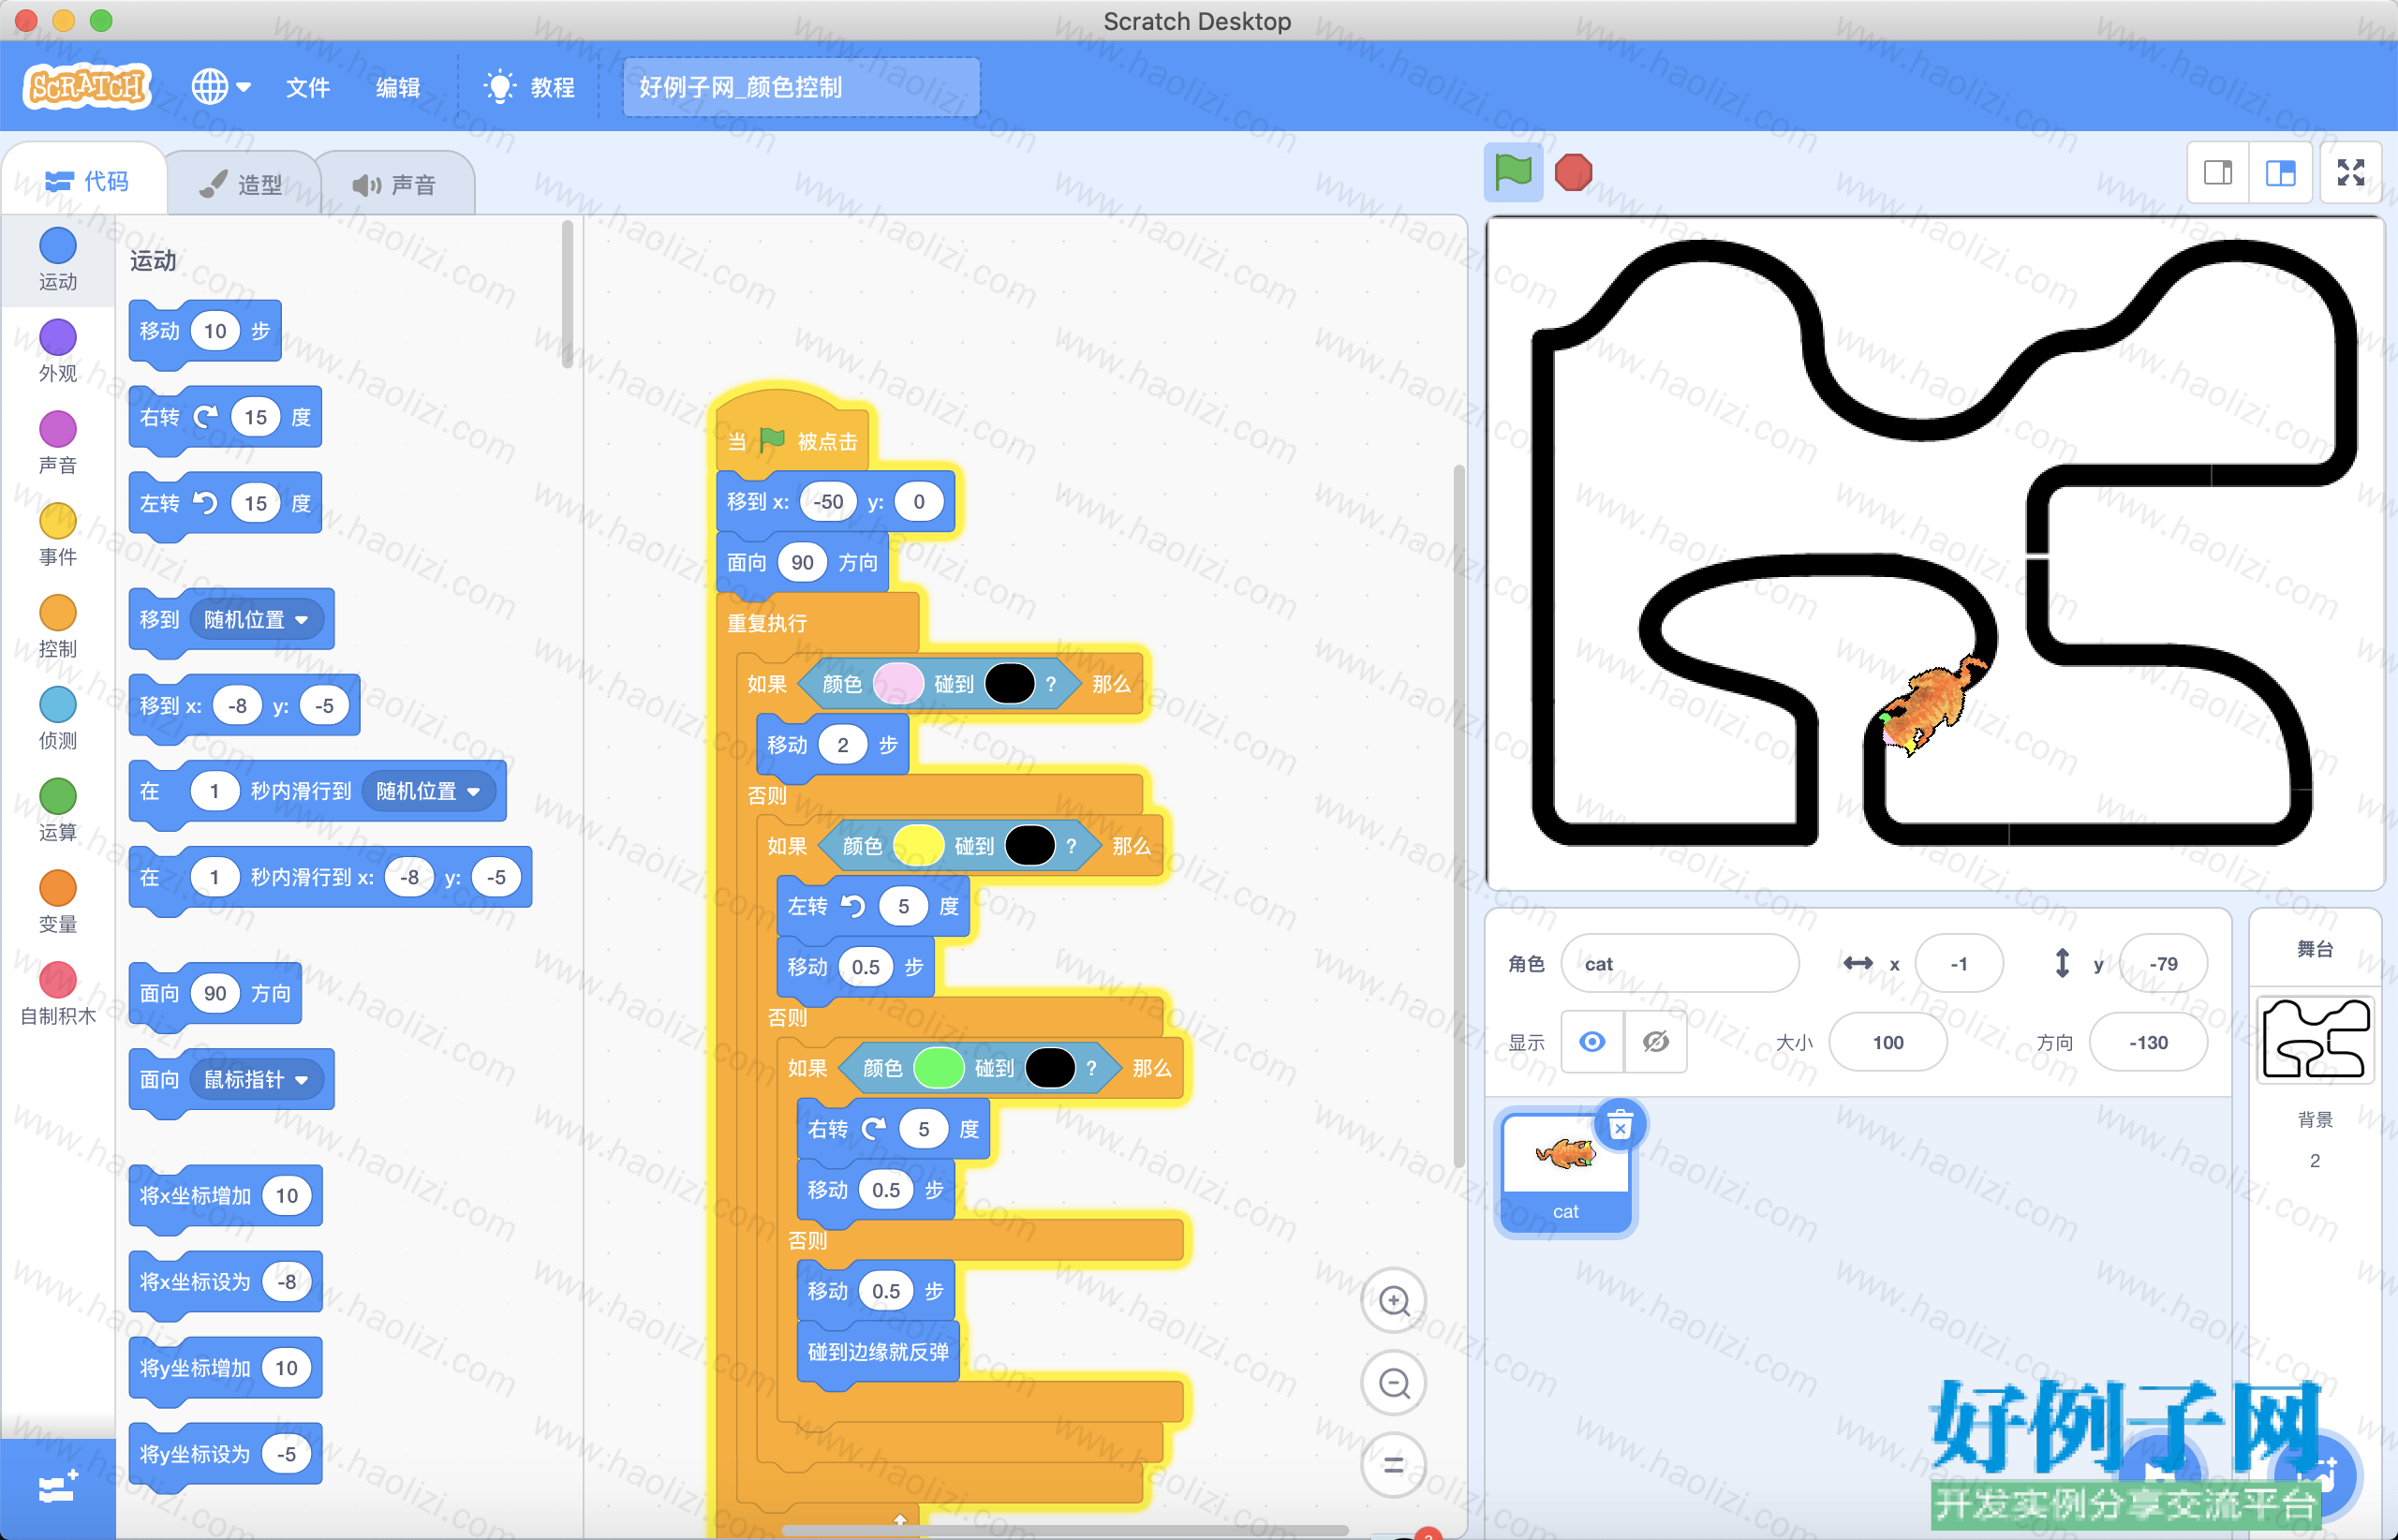Click the block palette vertical scrollbar

pyautogui.click(x=567, y=295)
